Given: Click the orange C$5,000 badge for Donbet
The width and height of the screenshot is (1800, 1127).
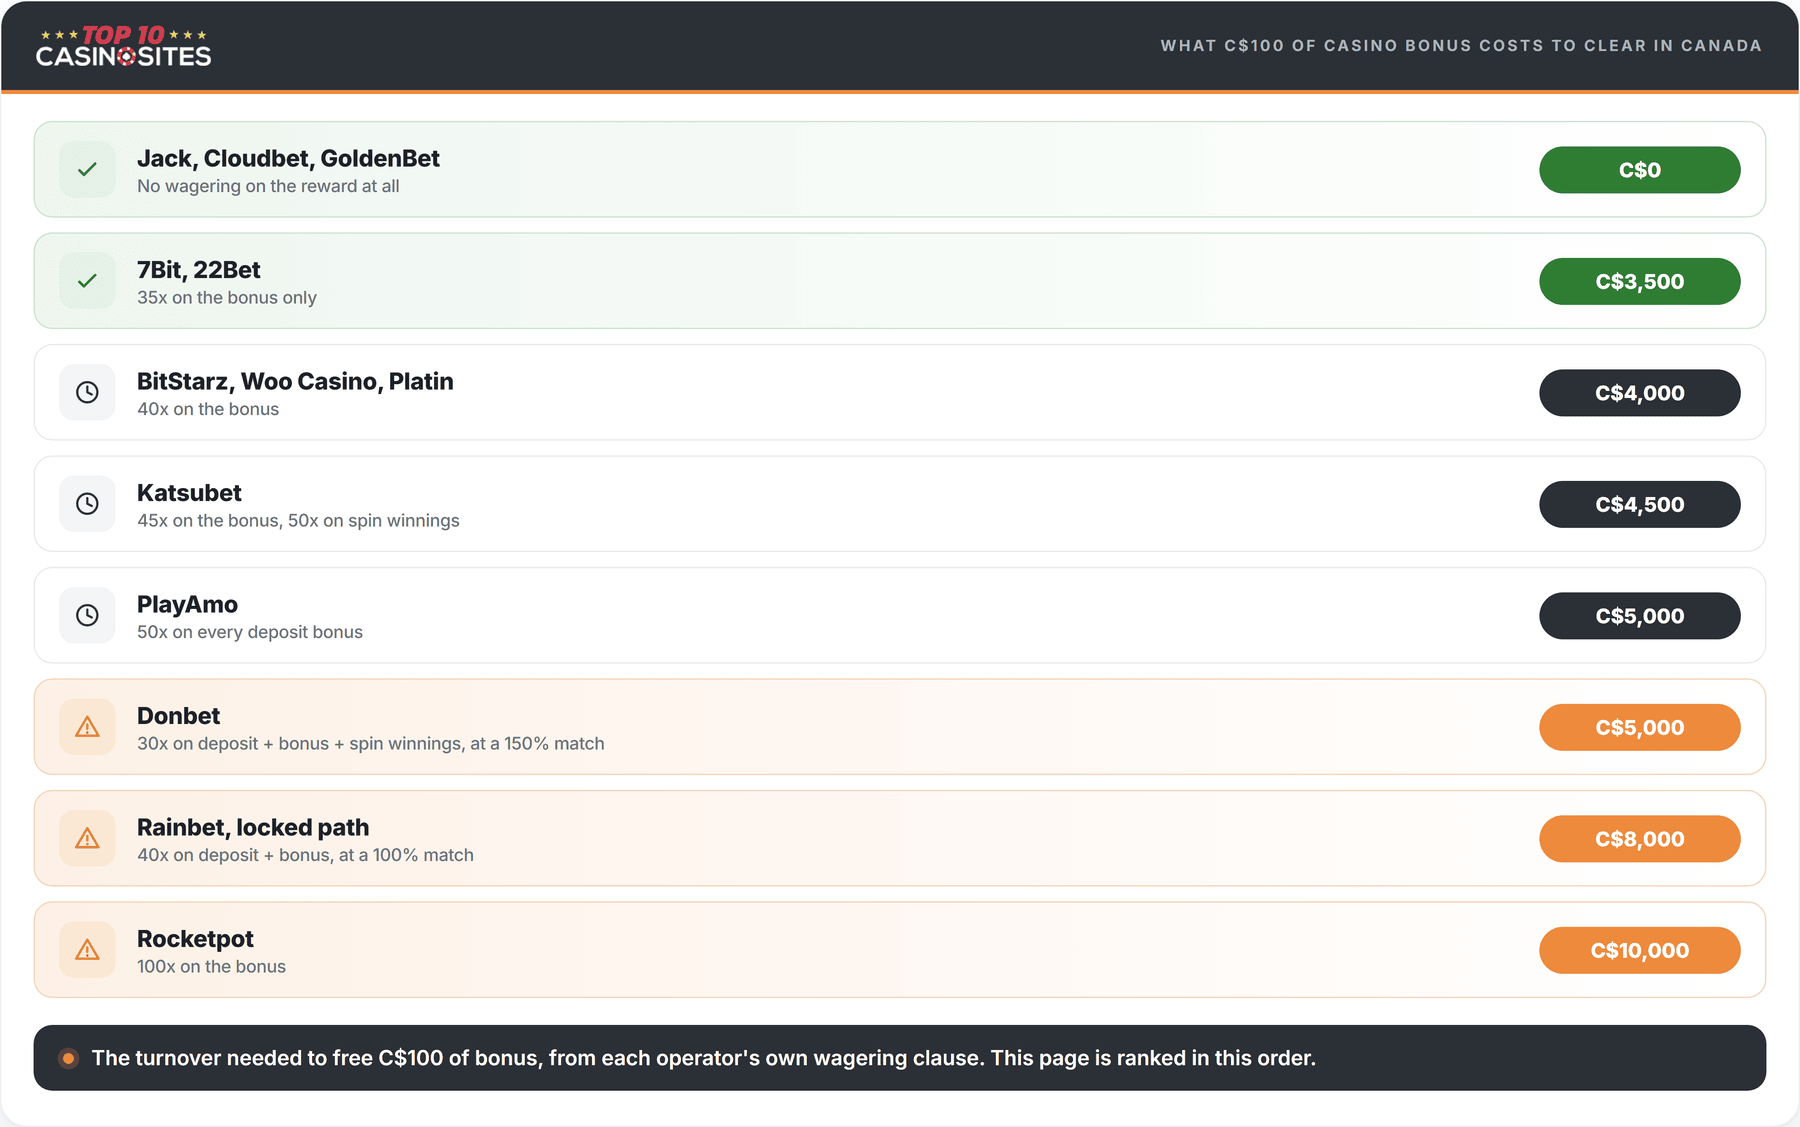Looking at the screenshot, I should 1640,727.
